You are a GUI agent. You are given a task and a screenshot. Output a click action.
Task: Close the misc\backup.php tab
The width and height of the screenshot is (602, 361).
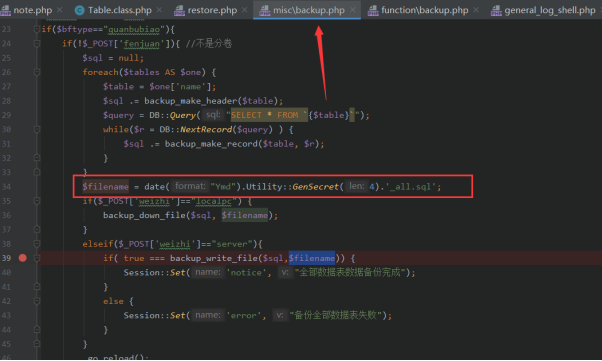click(353, 10)
